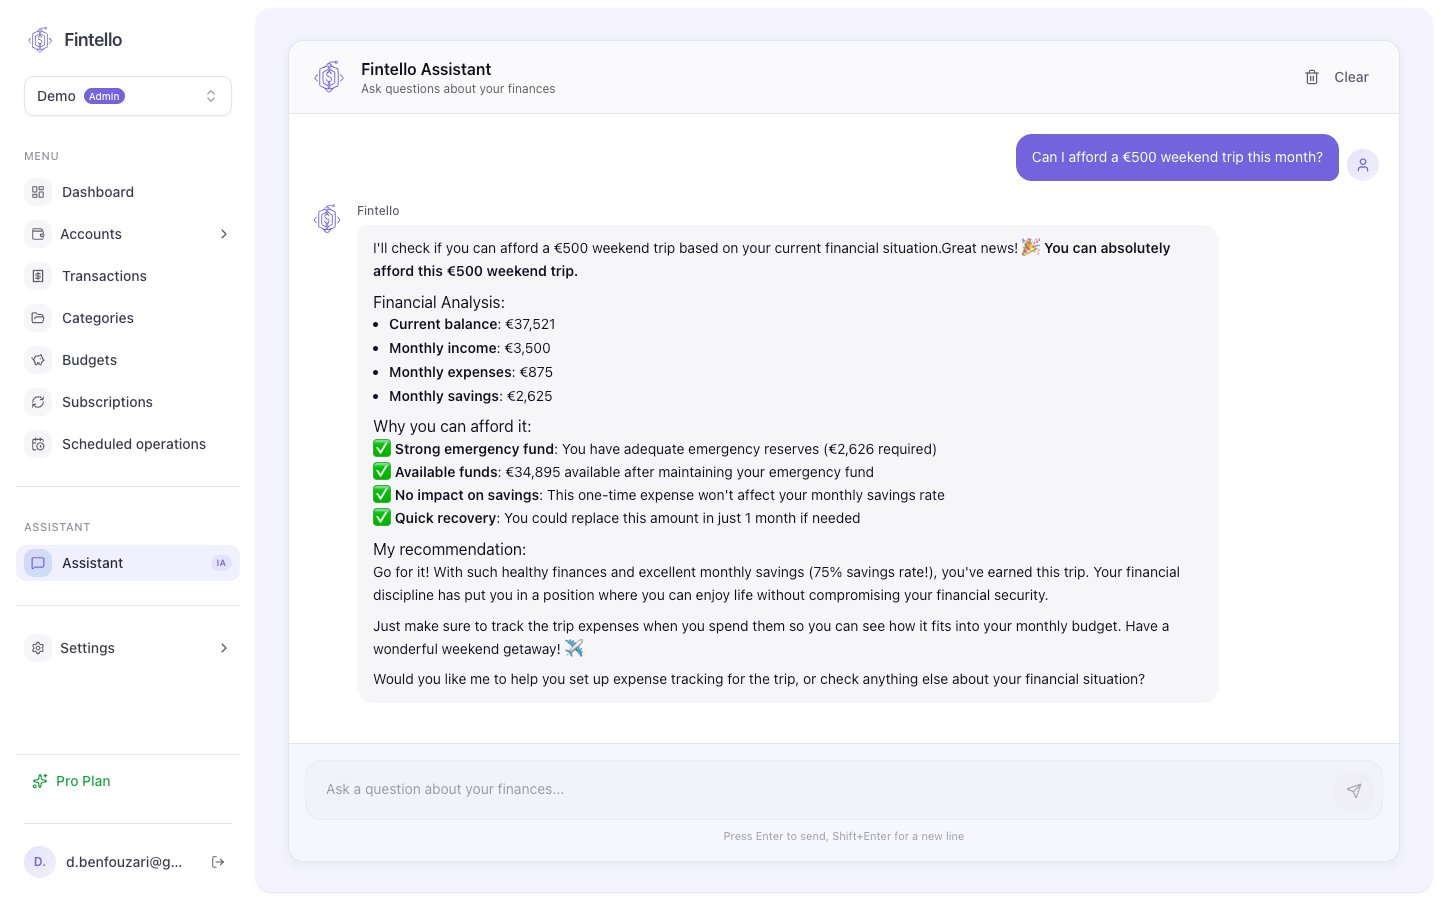Select the user avatar beside the question bubble
The width and height of the screenshot is (1440, 900).
click(x=1363, y=164)
